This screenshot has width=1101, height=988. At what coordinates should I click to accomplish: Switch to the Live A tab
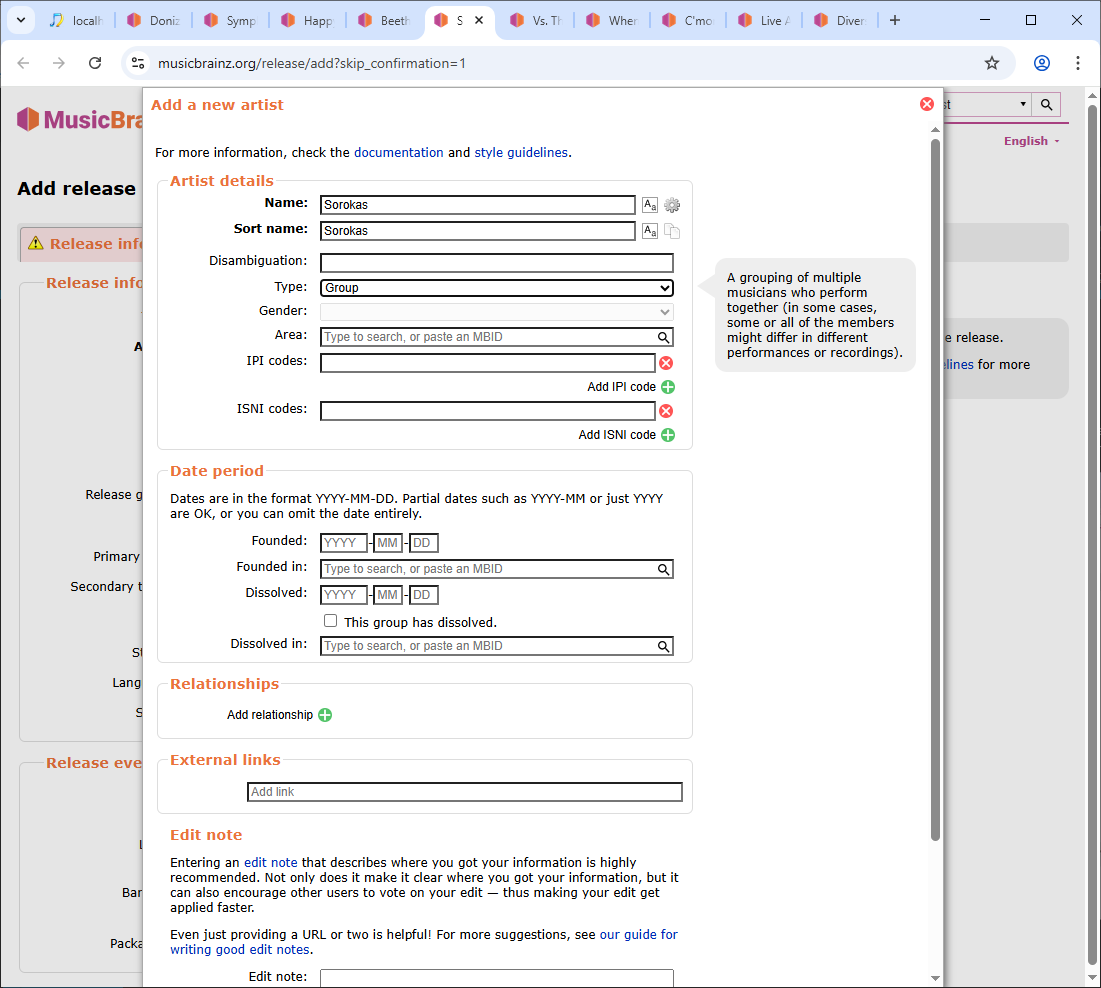(765, 20)
